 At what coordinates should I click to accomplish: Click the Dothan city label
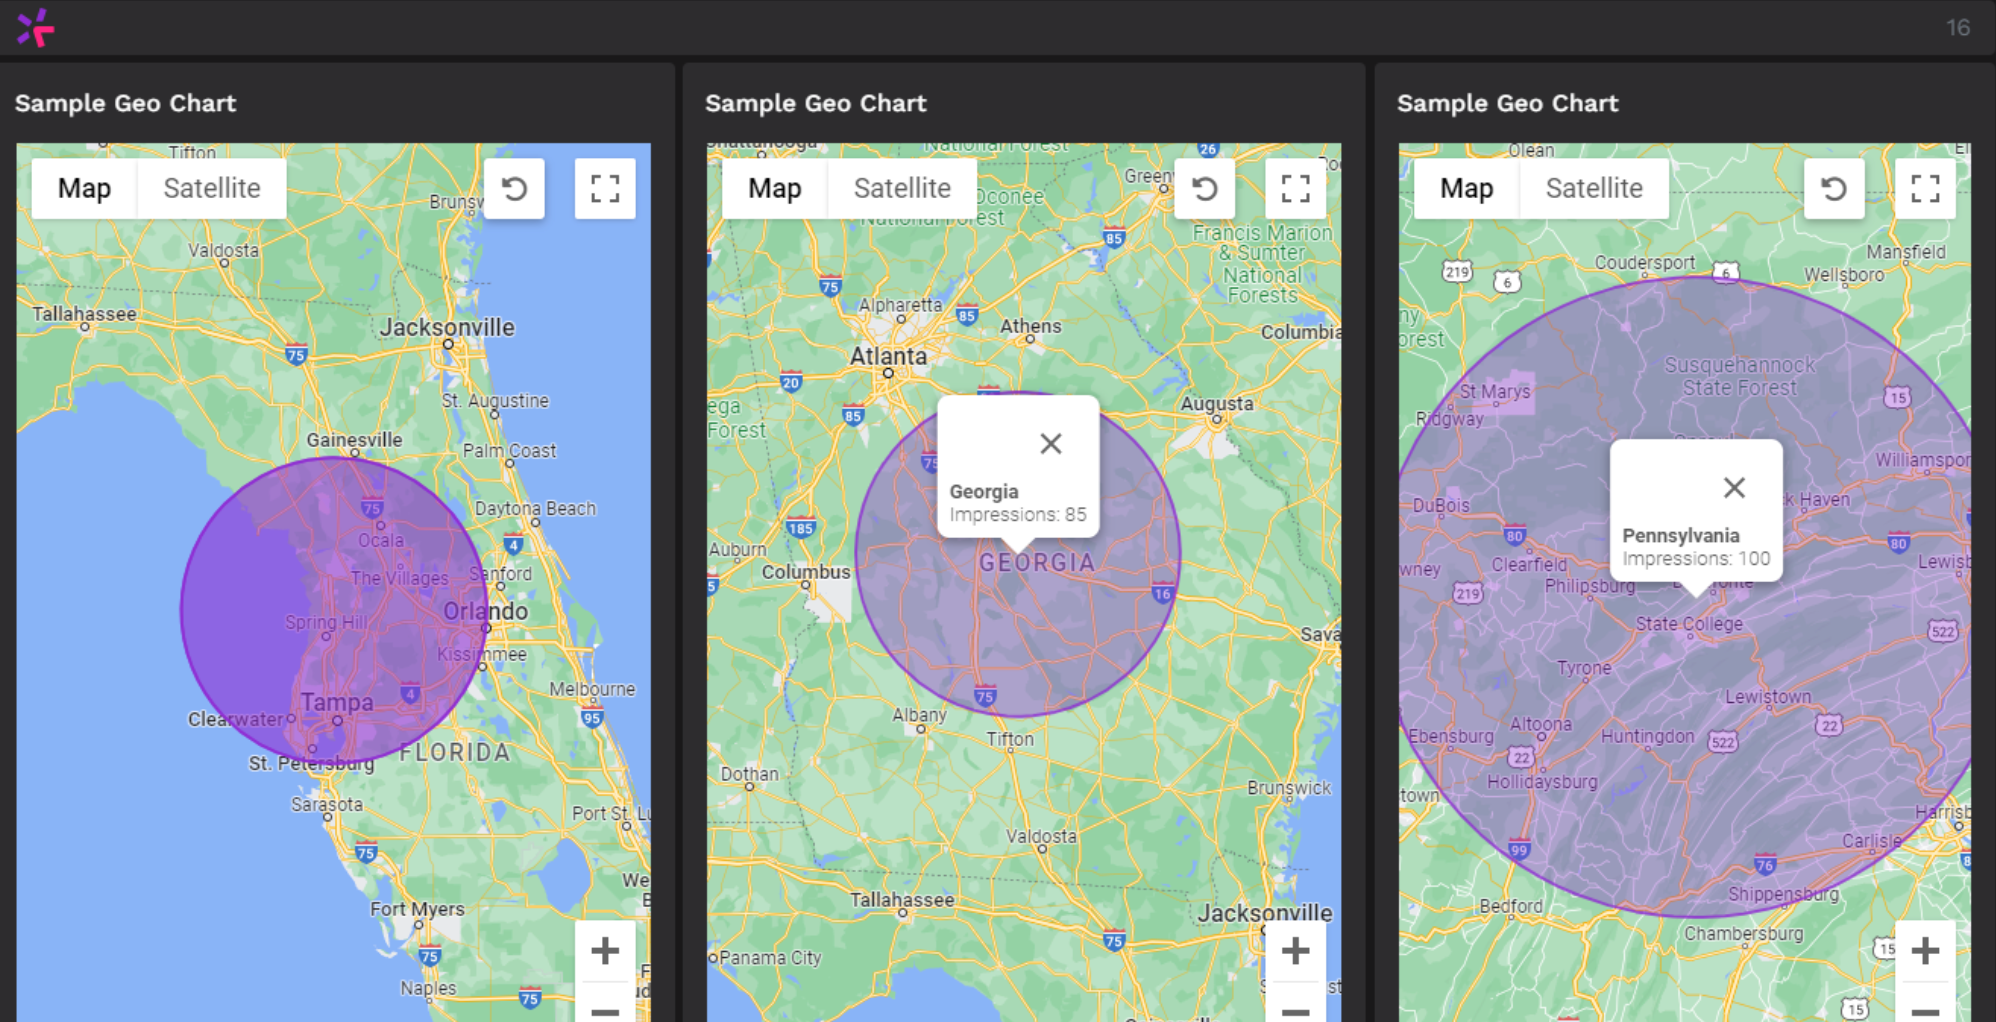749,774
